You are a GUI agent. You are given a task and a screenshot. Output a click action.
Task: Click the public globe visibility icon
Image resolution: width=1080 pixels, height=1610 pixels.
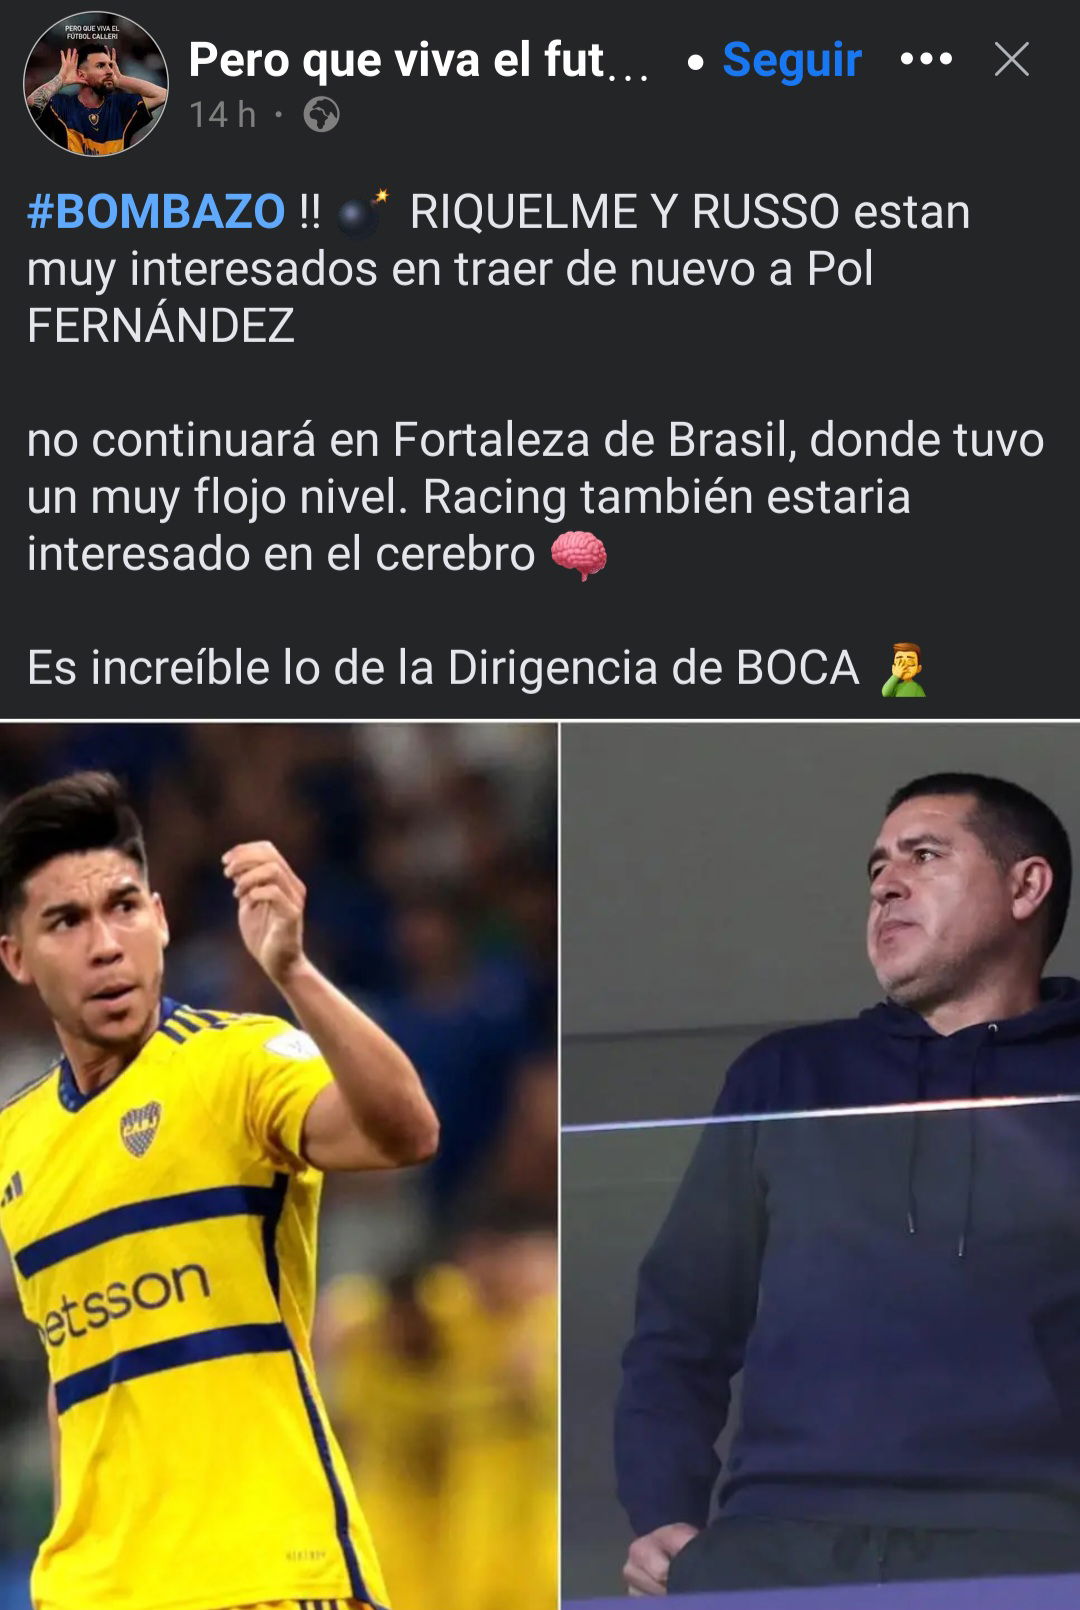pos(321,115)
